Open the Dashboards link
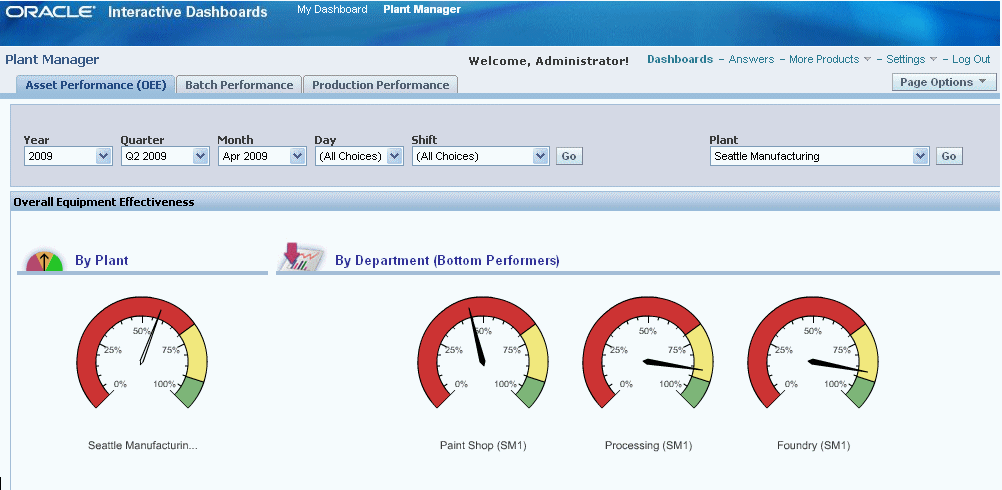The height and width of the screenshot is (490, 1002). (680, 59)
